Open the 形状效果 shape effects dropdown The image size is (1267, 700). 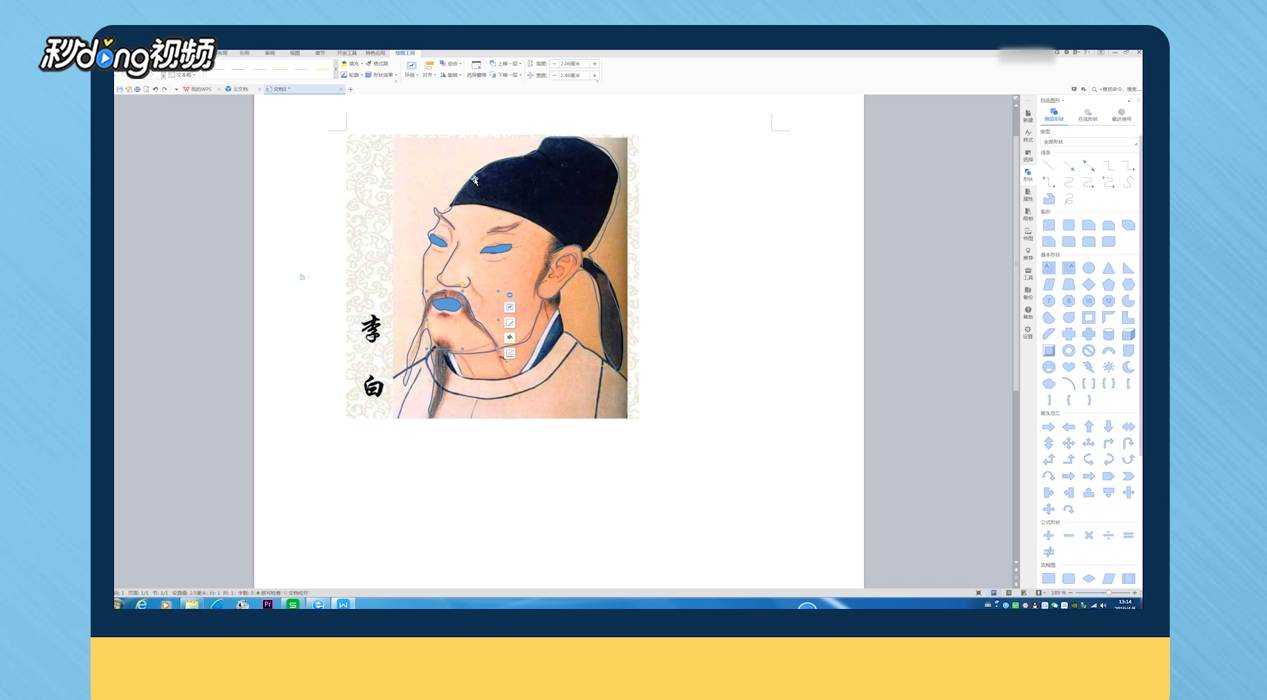point(382,75)
